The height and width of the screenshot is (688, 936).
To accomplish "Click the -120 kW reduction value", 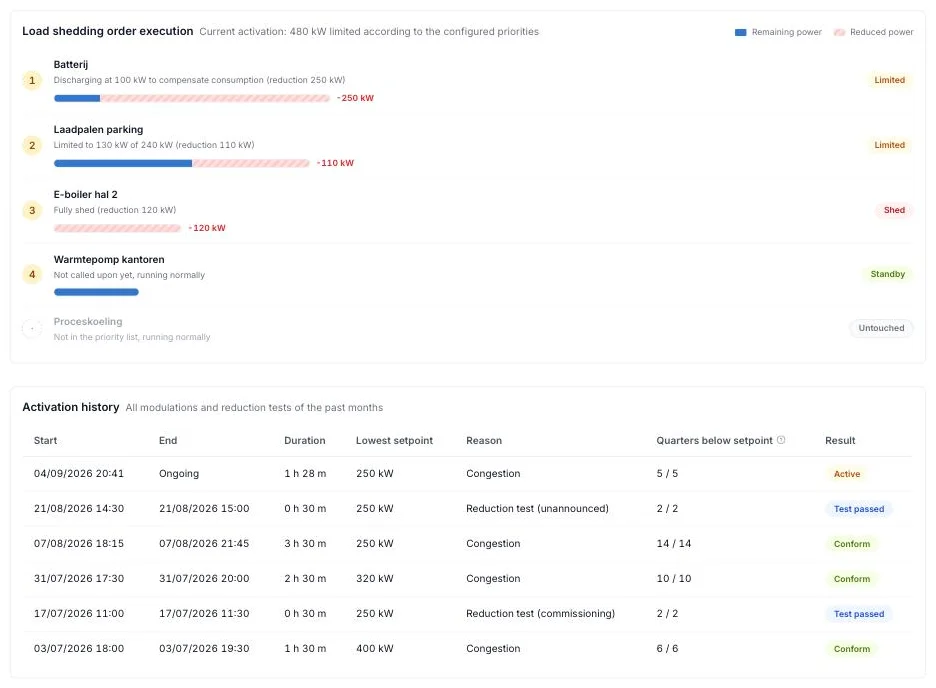I will [x=207, y=229].
